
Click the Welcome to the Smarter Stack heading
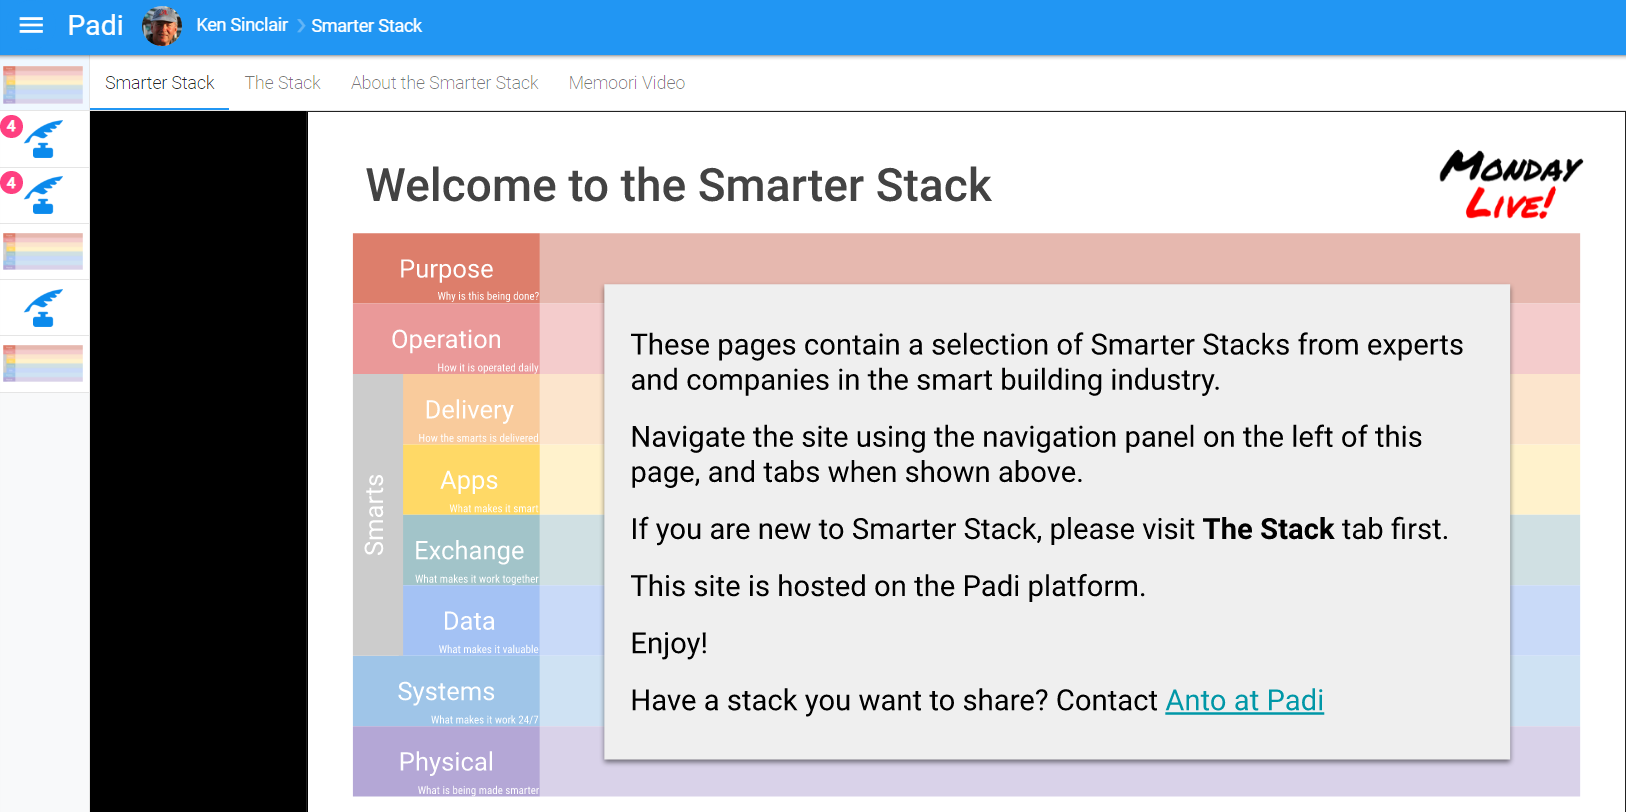(679, 185)
